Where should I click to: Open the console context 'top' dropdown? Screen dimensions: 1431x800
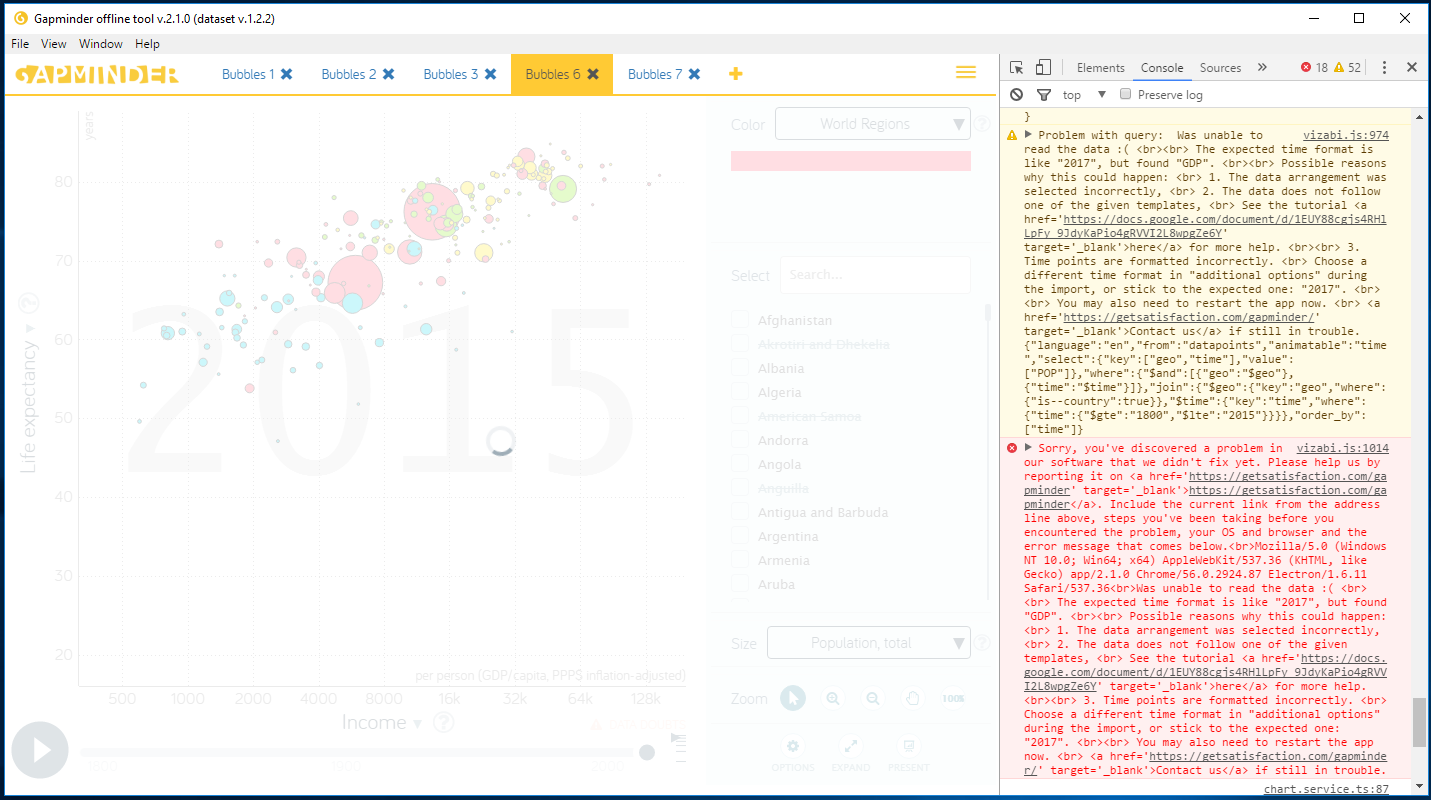coord(1084,95)
